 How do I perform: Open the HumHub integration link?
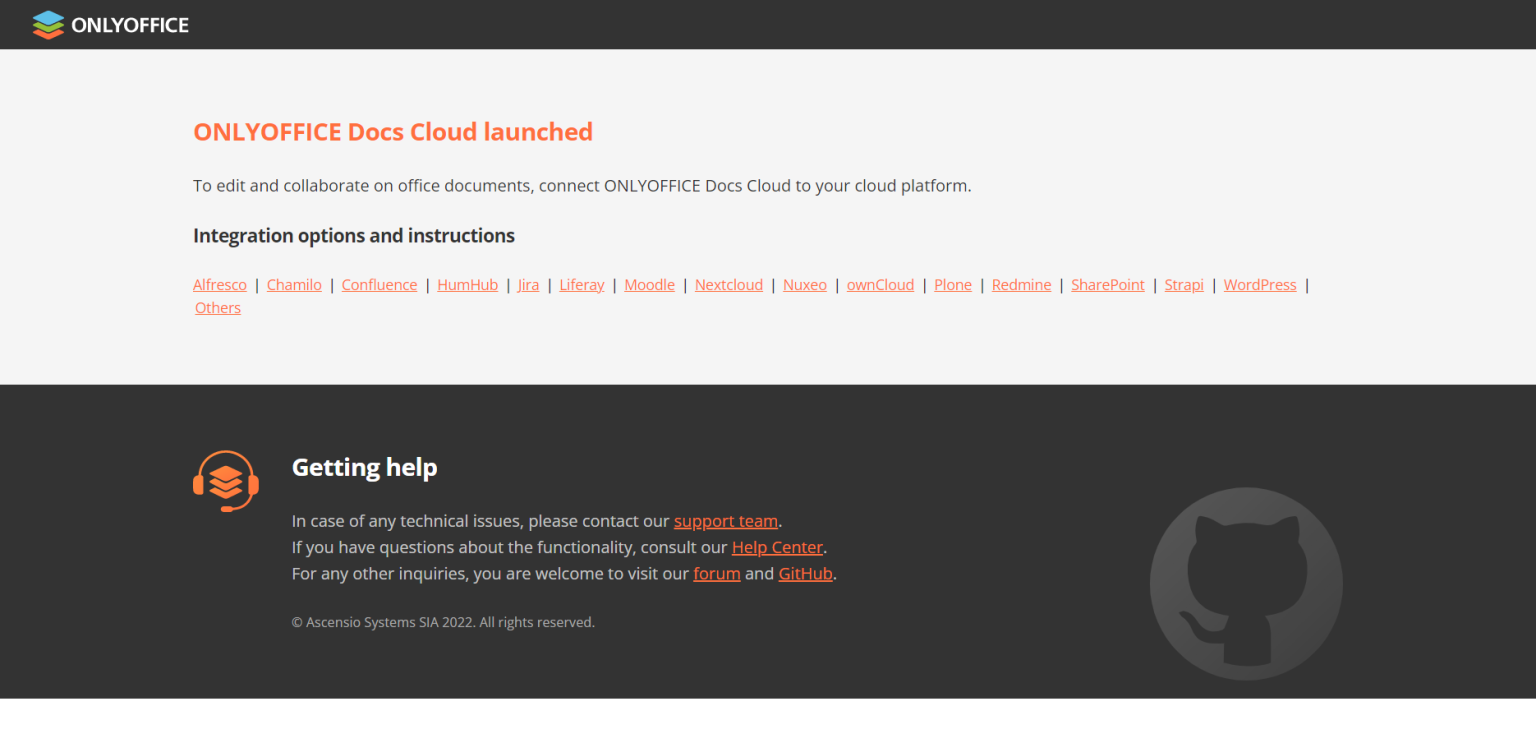pos(467,285)
